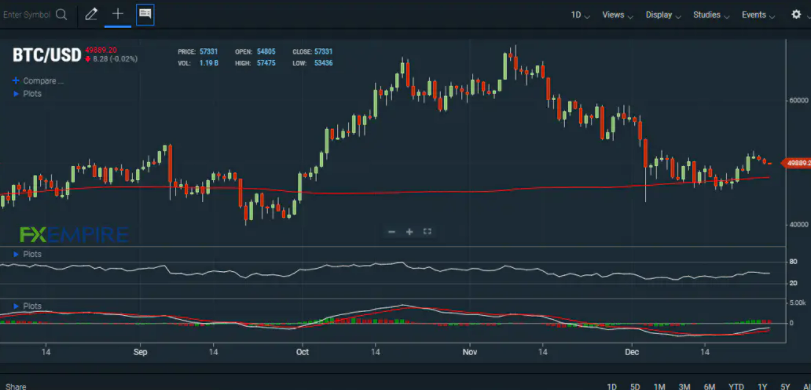Select the 6M range
This screenshot has width=811, height=390.
pyautogui.click(x=709, y=386)
